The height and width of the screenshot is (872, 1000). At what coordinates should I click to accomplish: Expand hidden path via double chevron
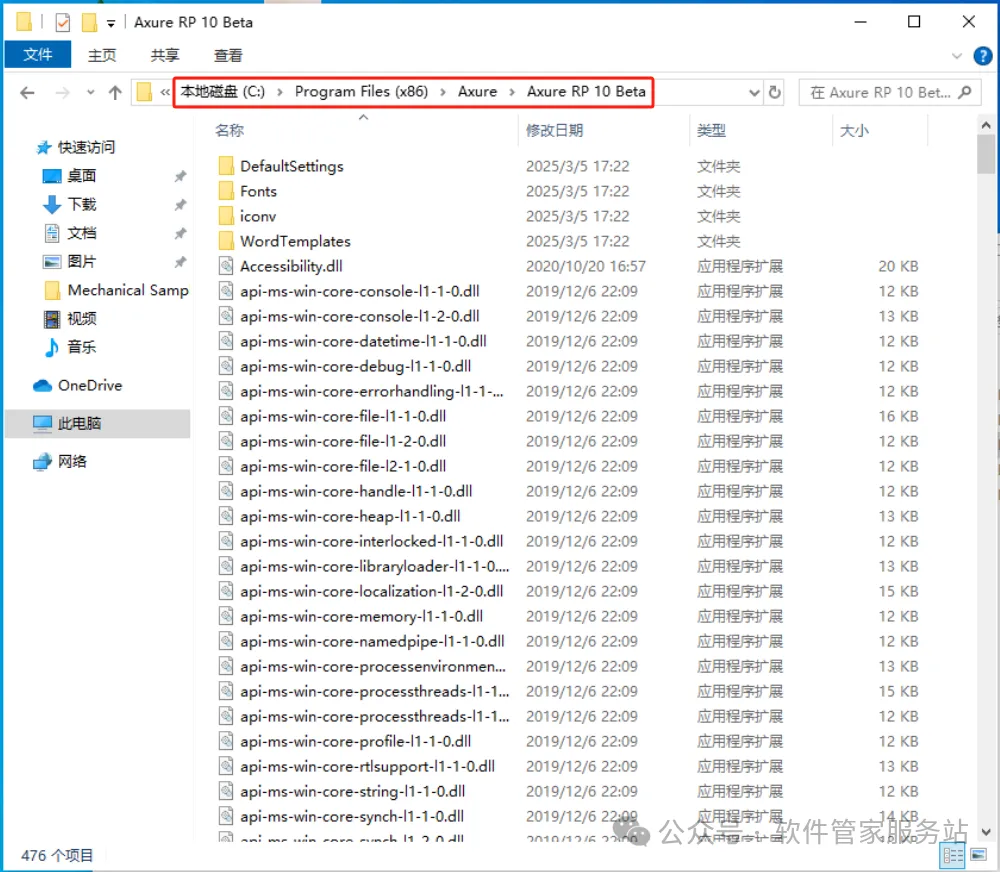(x=165, y=92)
